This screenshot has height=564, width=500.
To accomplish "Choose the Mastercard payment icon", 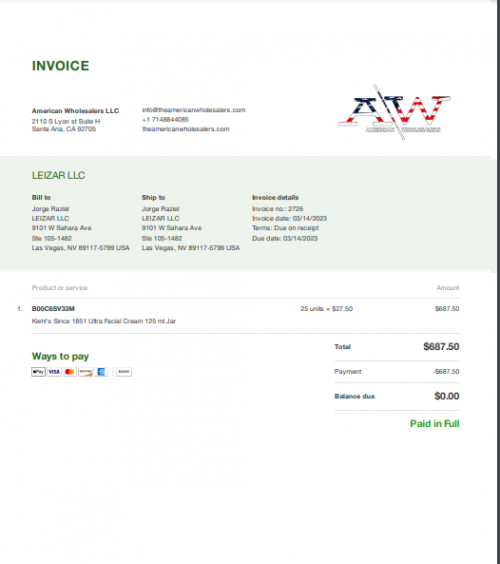I will pos(70,372).
